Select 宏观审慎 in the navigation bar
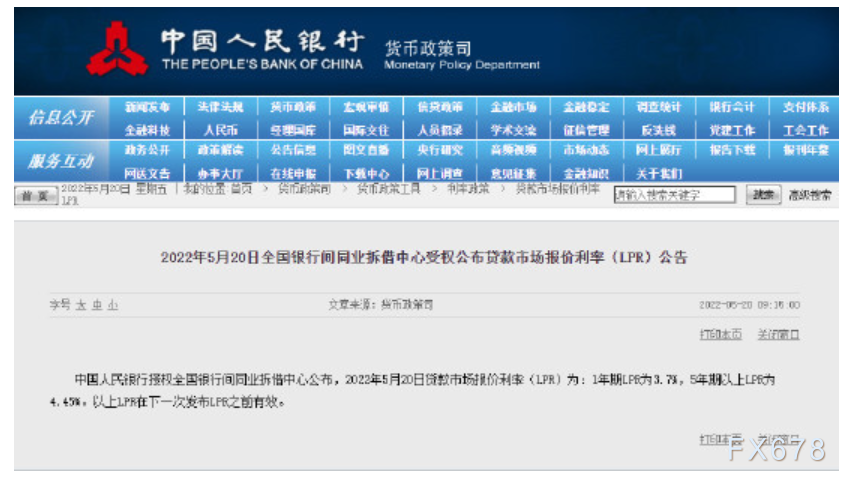 pos(366,107)
